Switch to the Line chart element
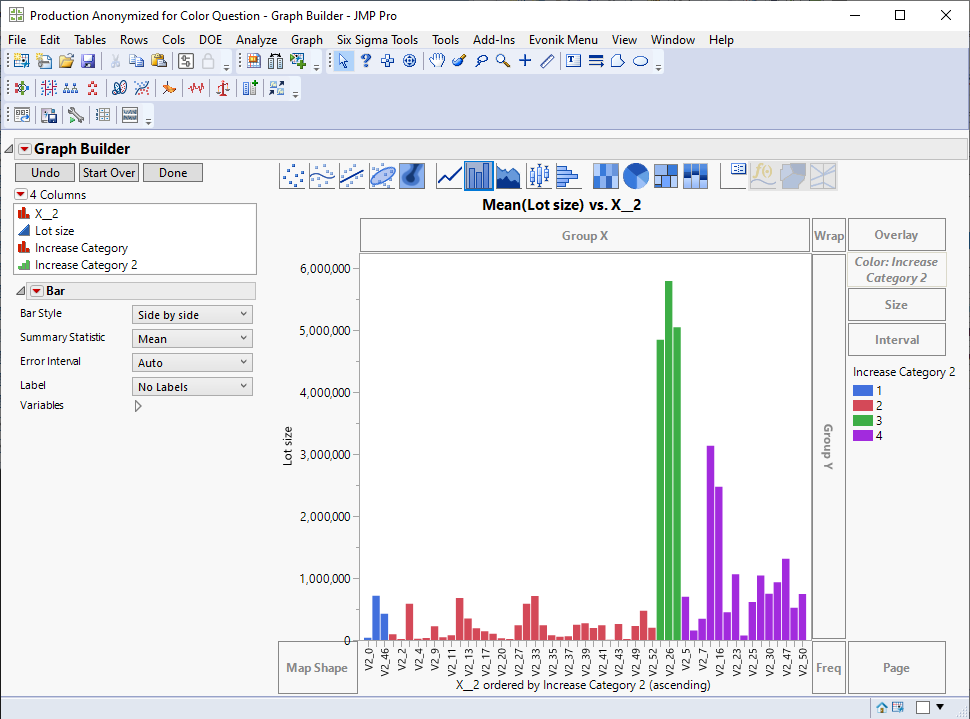The height and width of the screenshot is (719, 970). (x=449, y=176)
